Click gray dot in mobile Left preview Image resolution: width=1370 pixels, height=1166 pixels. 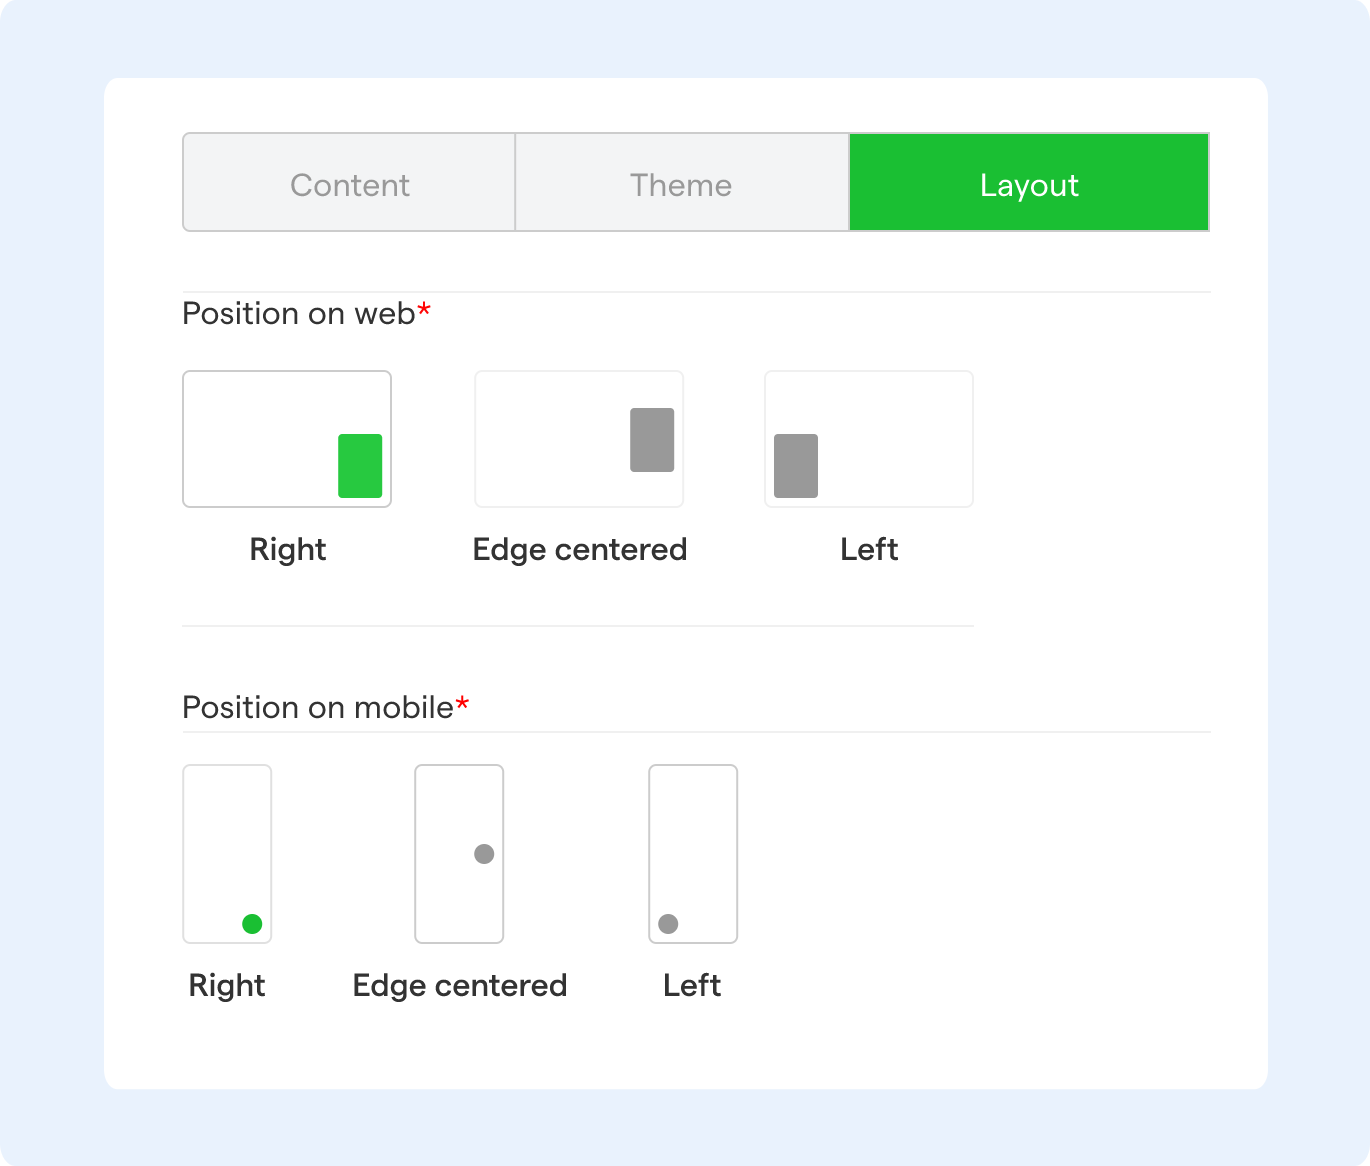point(668,924)
